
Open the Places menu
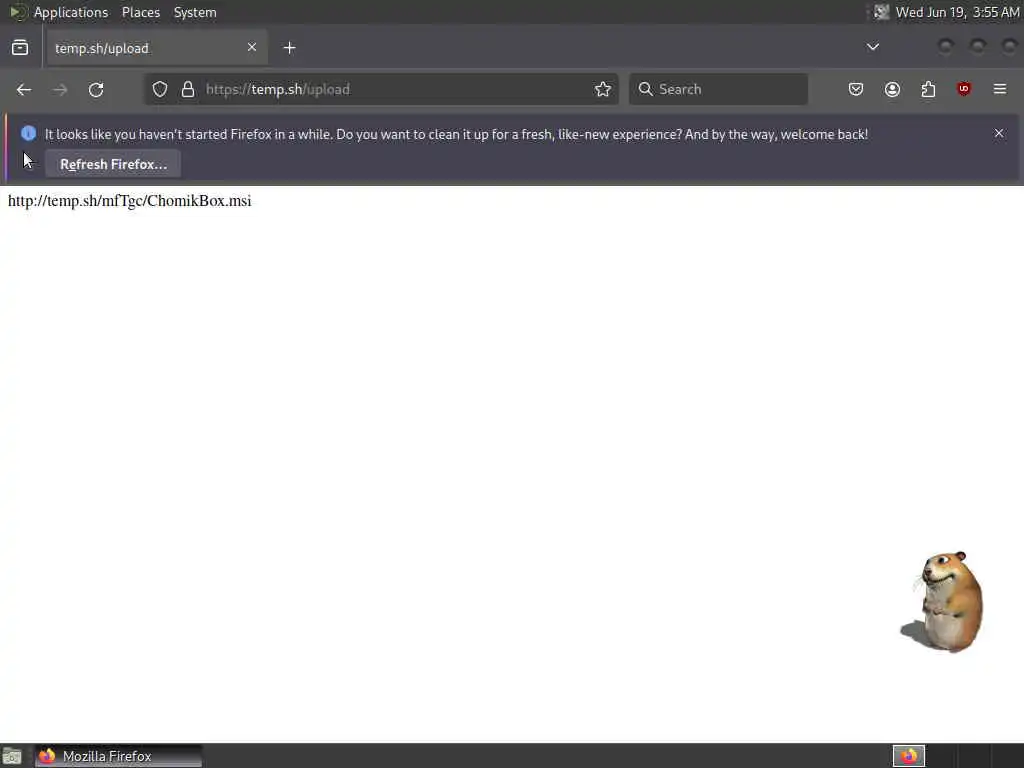click(141, 12)
